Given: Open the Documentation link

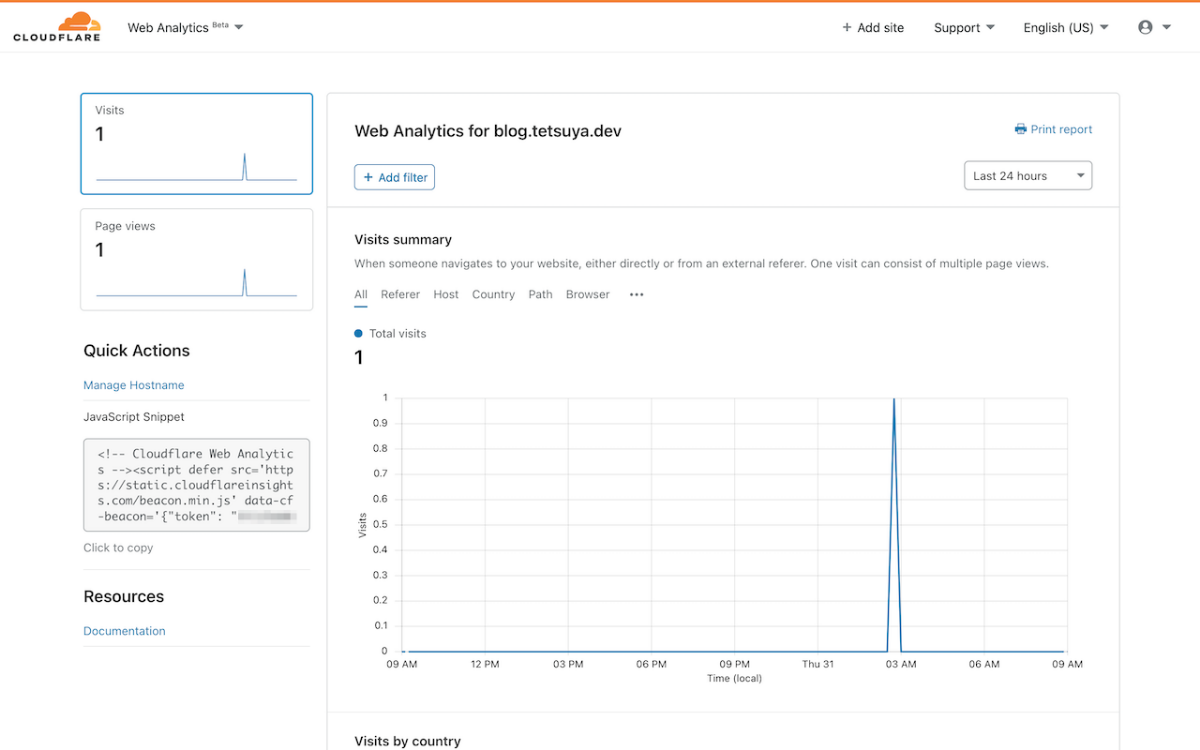Looking at the screenshot, I should pyautogui.click(x=124, y=631).
